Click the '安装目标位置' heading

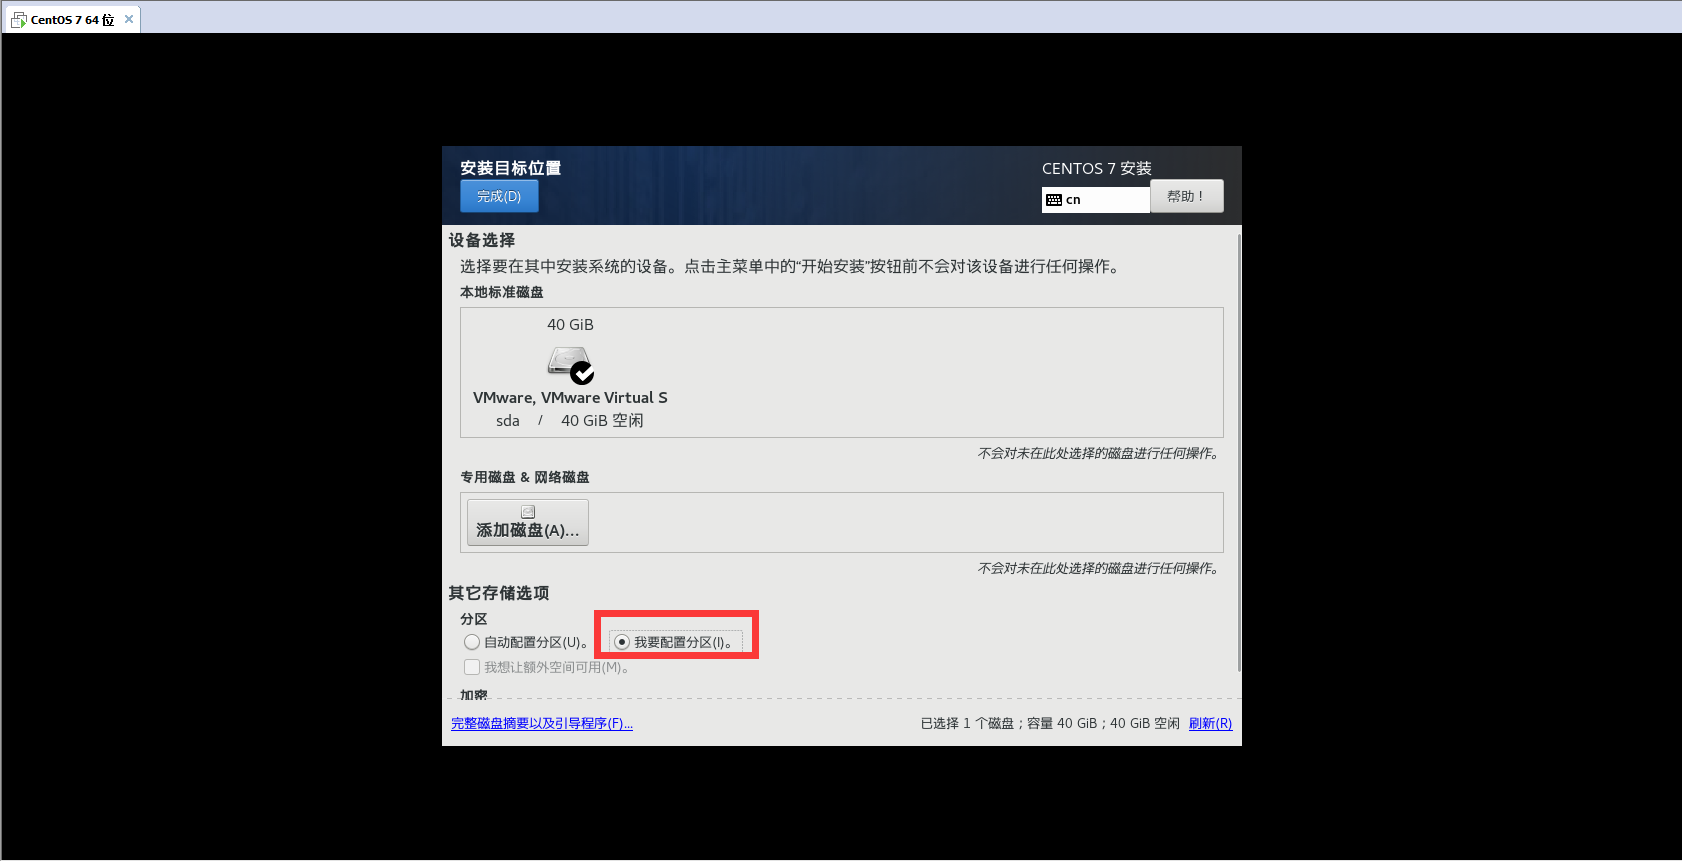[511, 168]
